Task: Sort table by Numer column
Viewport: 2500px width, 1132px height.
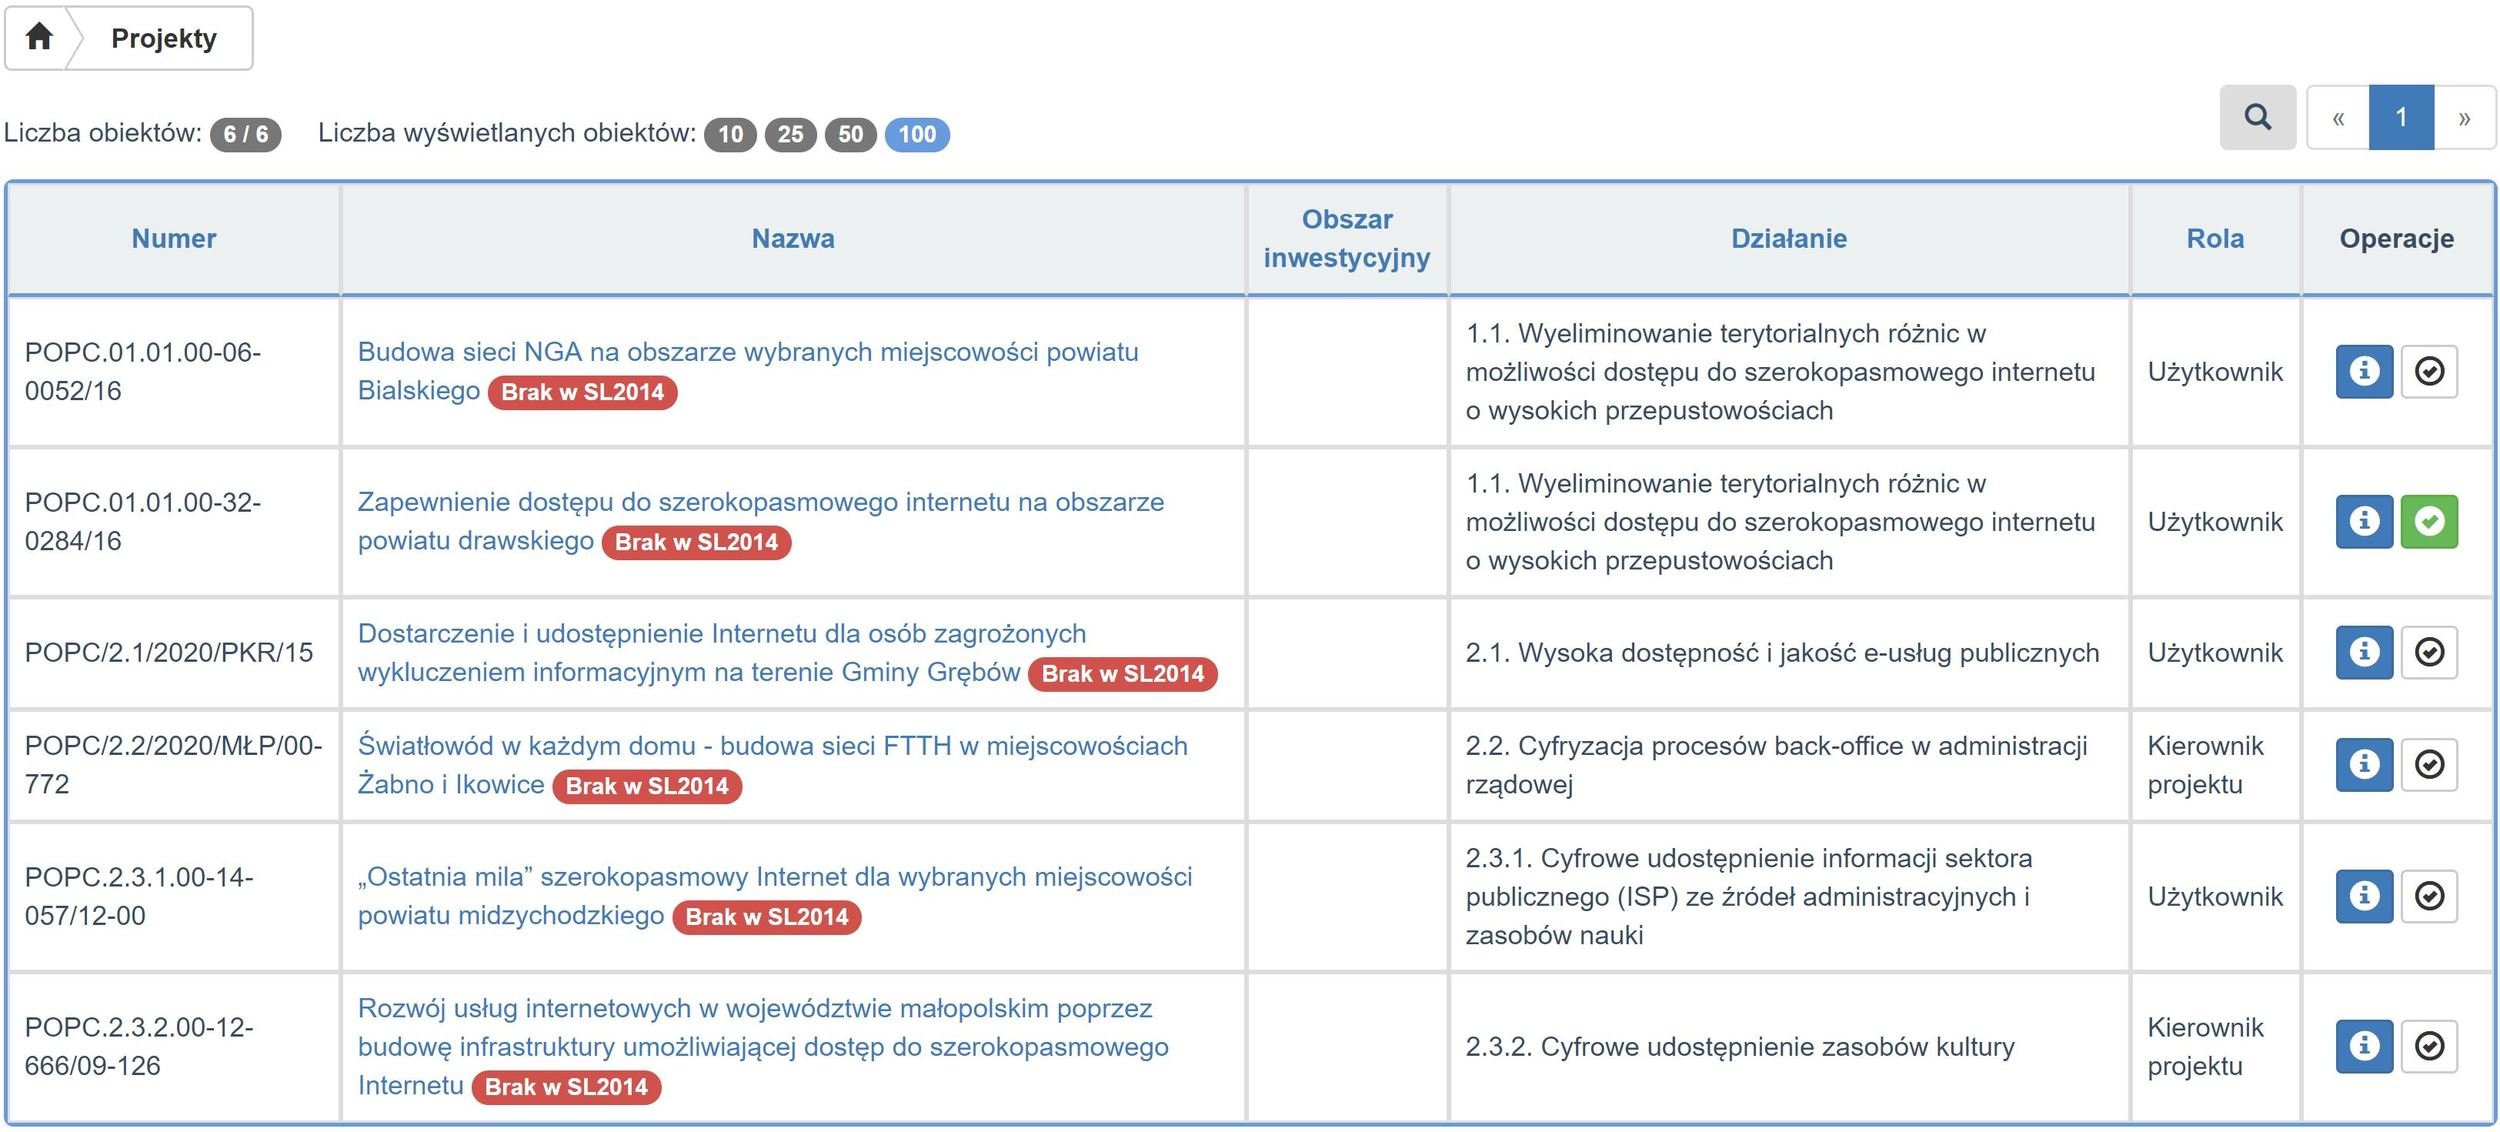Action: [x=173, y=238]
